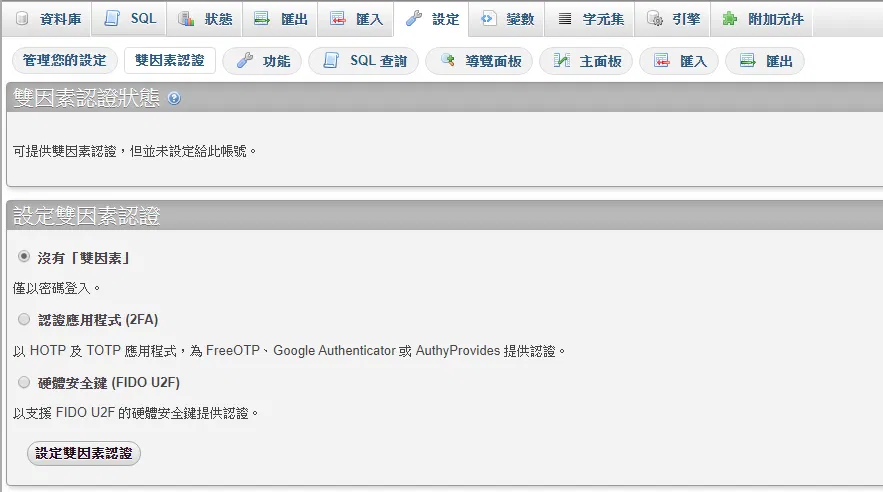
Task: Open the 資料庫 tab
Action: [47, 19]
